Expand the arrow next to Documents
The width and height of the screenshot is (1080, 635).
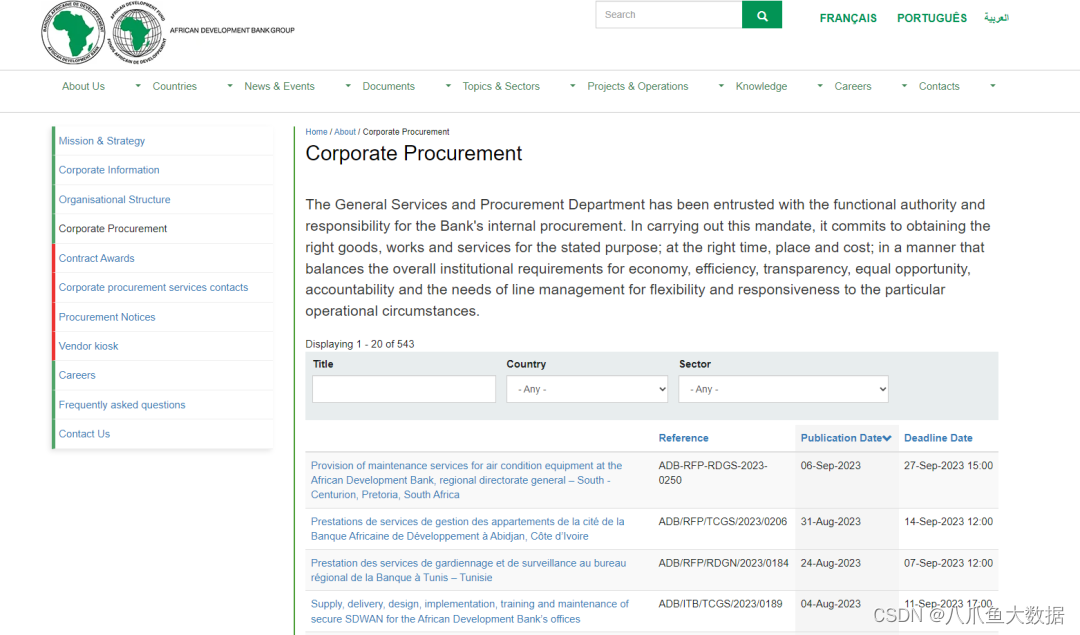tap(448, 86)
